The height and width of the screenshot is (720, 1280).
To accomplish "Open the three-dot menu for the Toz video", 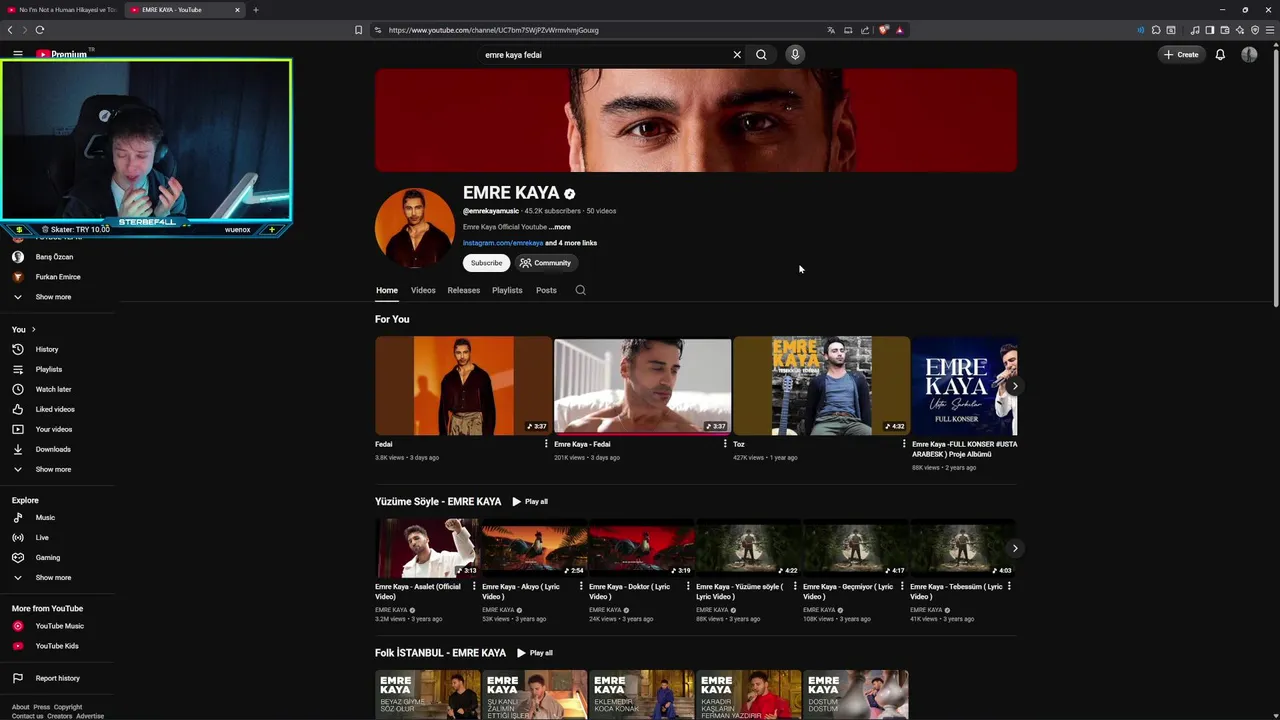I will tap(904, 444).
